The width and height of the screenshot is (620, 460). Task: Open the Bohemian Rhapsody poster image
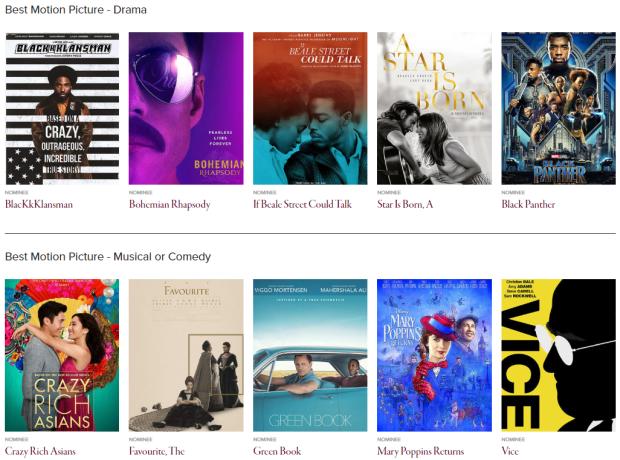pos(186,108)
